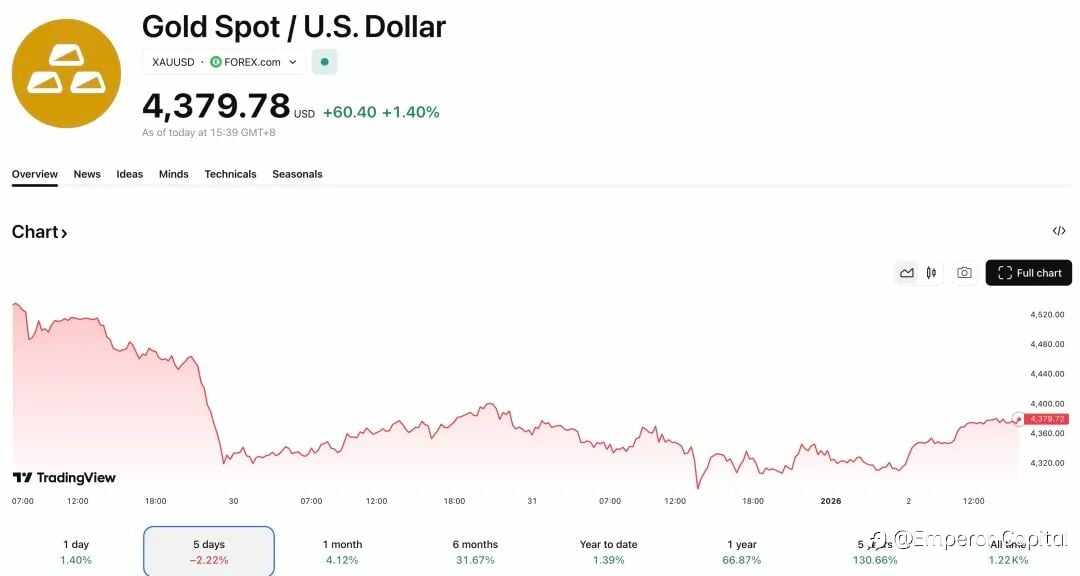Click the gold bars symbol logo
1080x576 pixels.
pyautogui.click(x=66, y=74)
